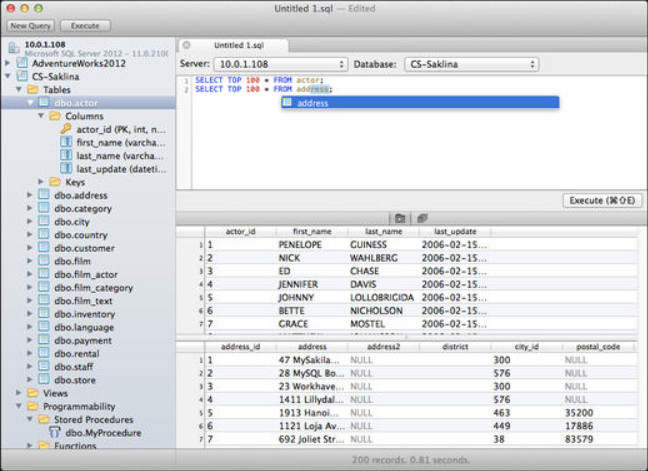This screenshot has height=471, width=648.
Task: Click the AdventureWorks2012 database icon
Action: tap(22, 63)
